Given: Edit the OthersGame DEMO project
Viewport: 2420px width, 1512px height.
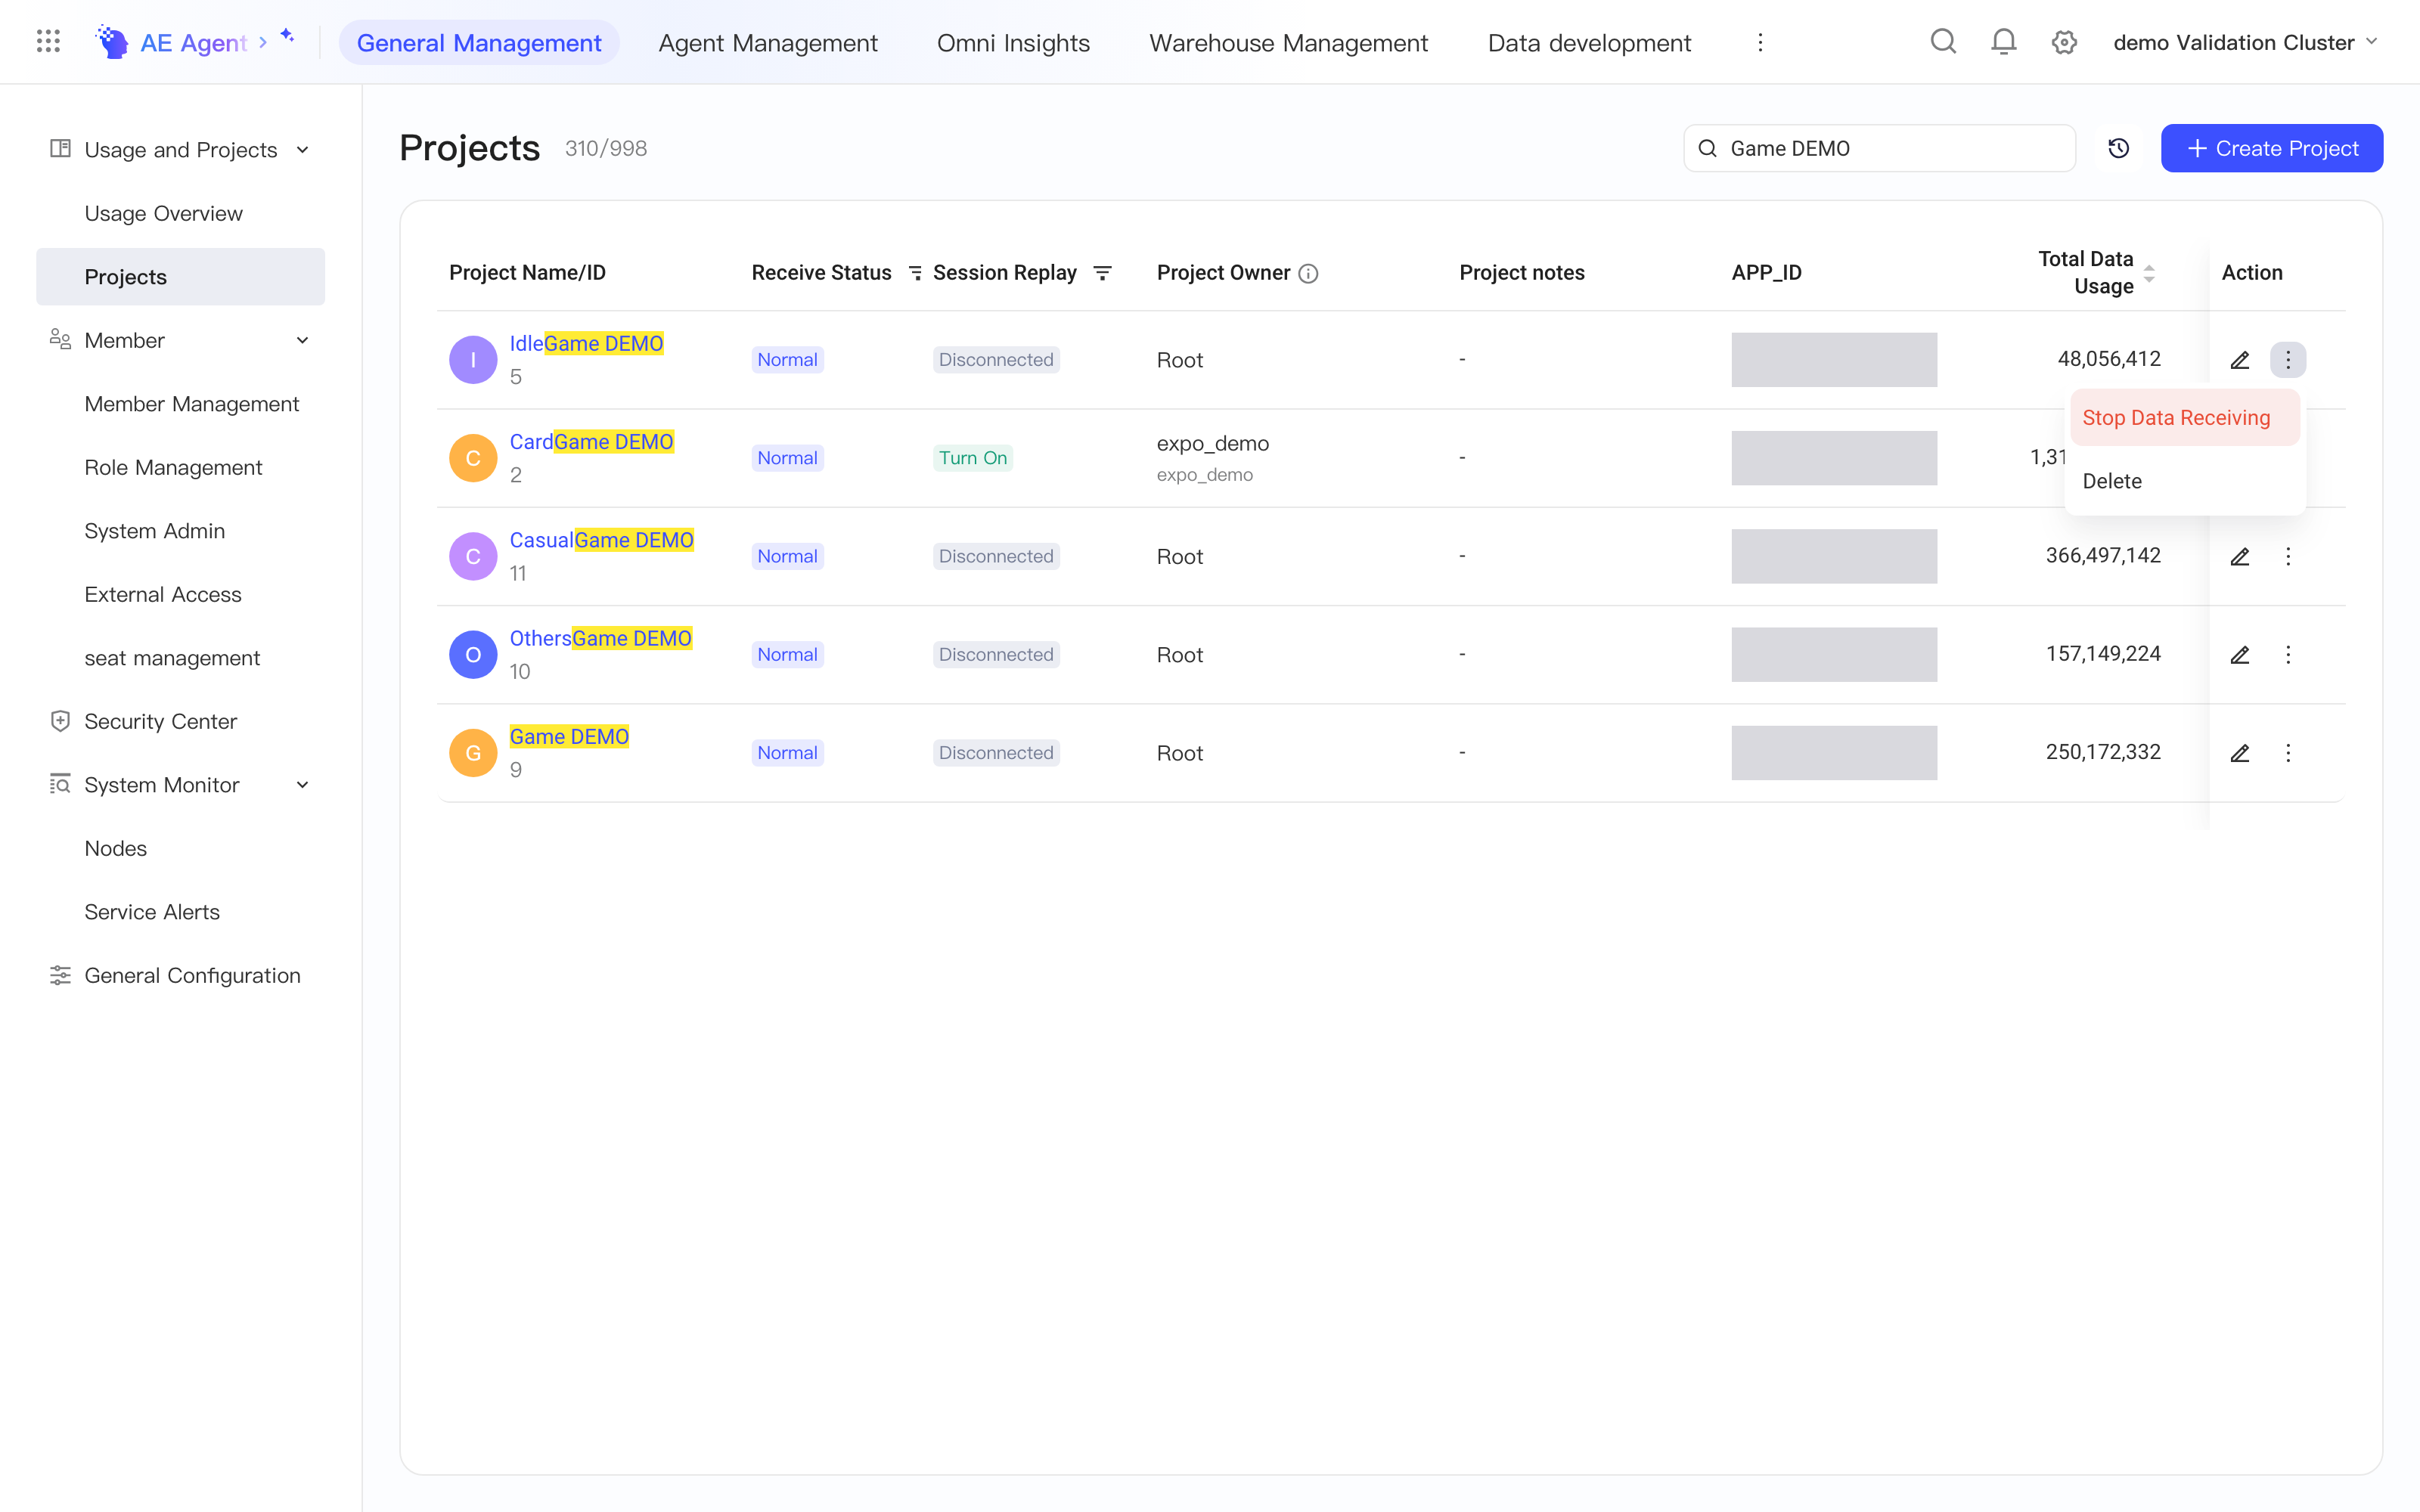Looking at the screenshot, I should pyautogui.click(x=2240, y=655).
